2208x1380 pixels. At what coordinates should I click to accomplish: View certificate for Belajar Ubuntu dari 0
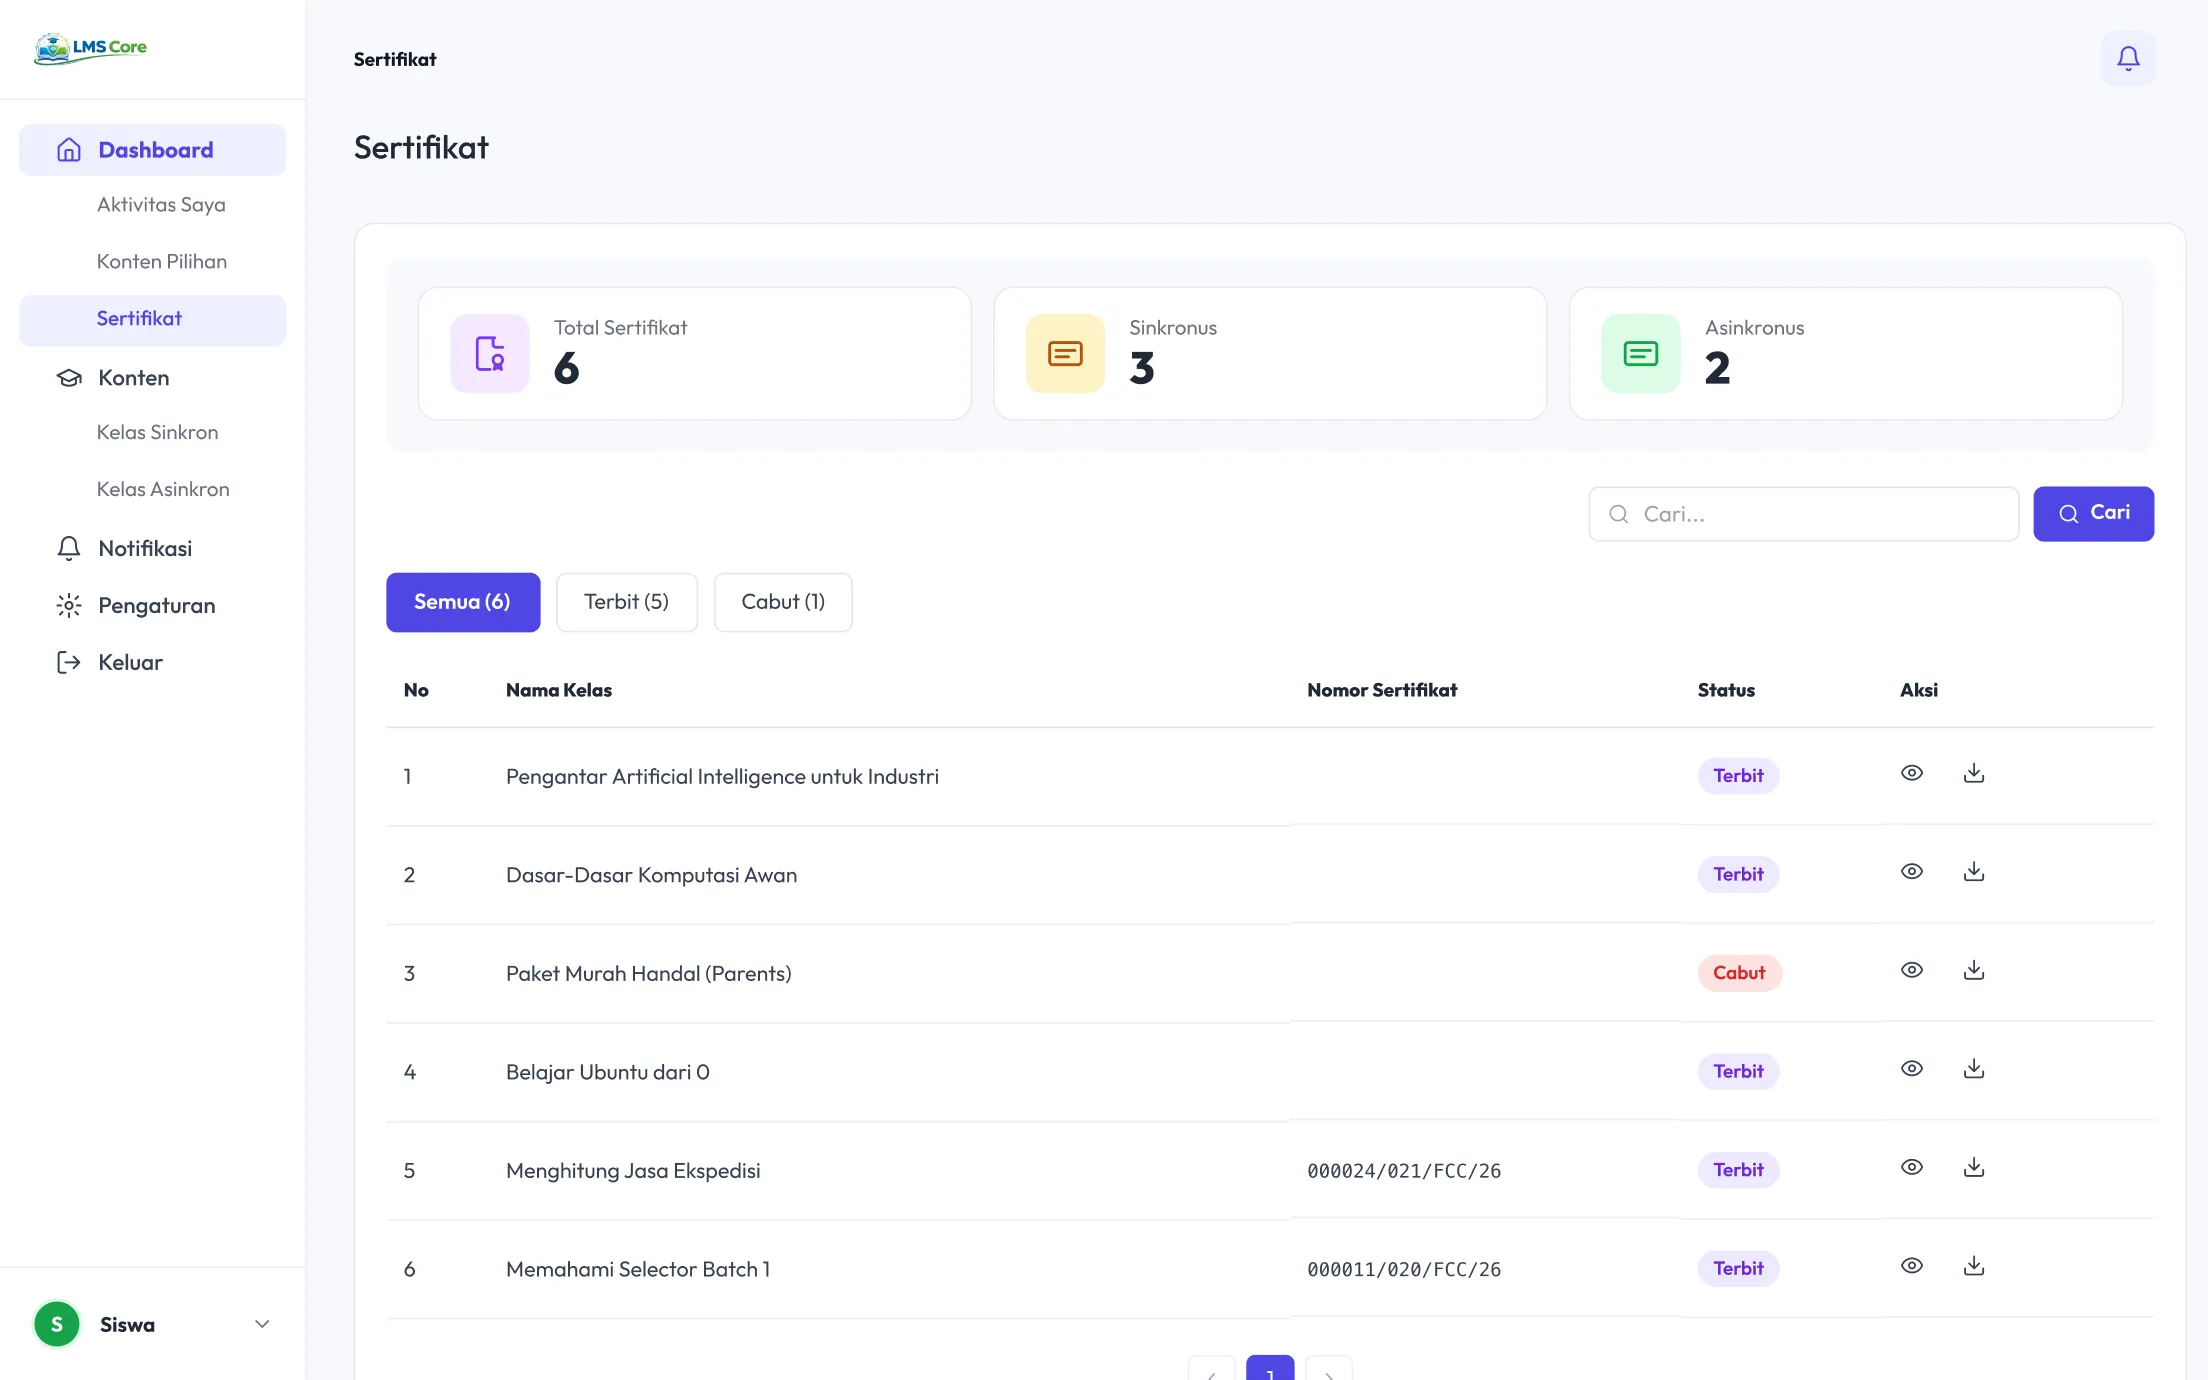click(1912, 1068)
